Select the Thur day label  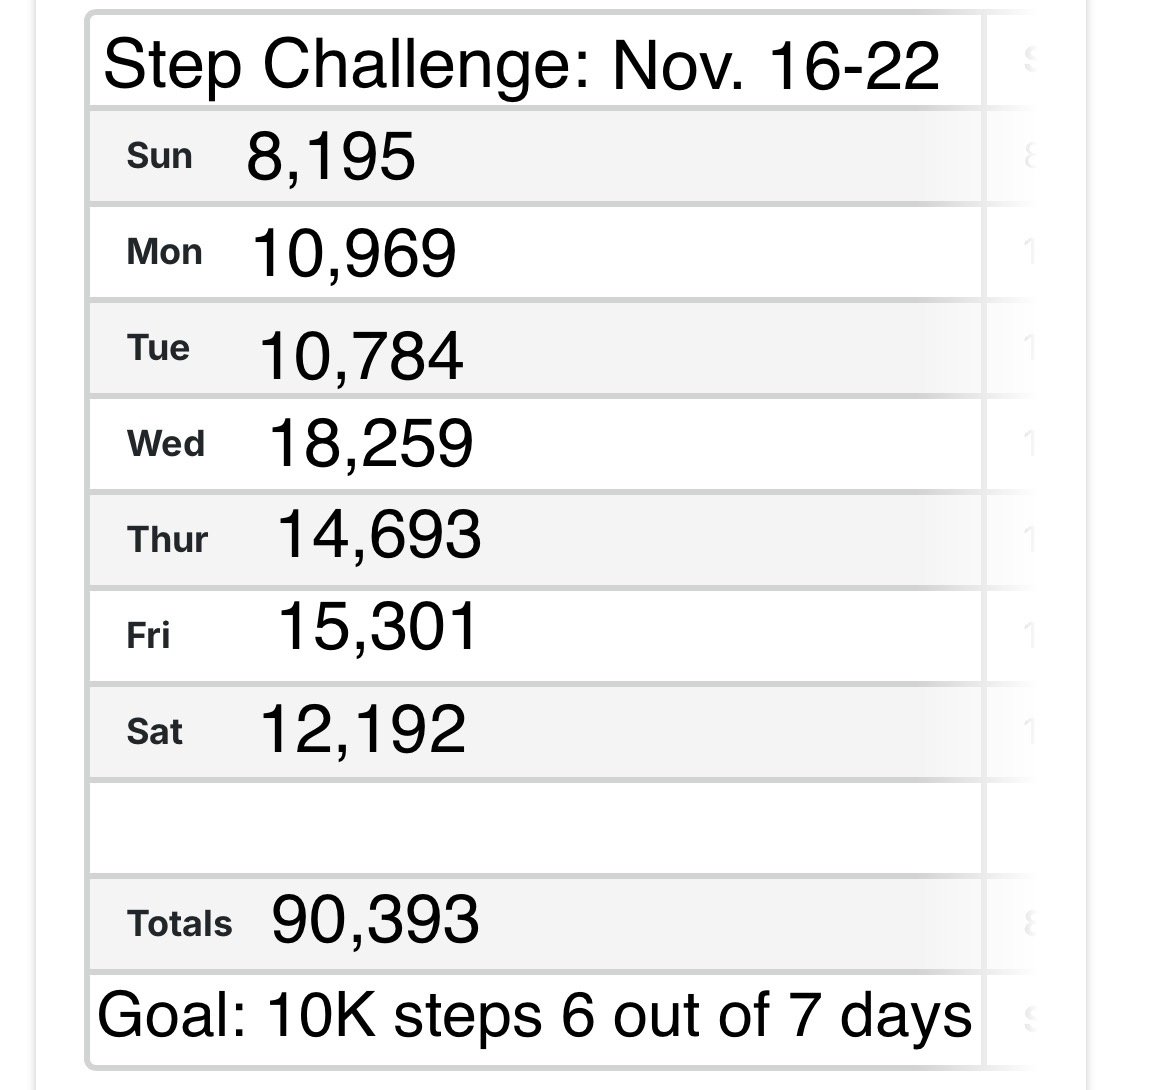coord(167,540)
